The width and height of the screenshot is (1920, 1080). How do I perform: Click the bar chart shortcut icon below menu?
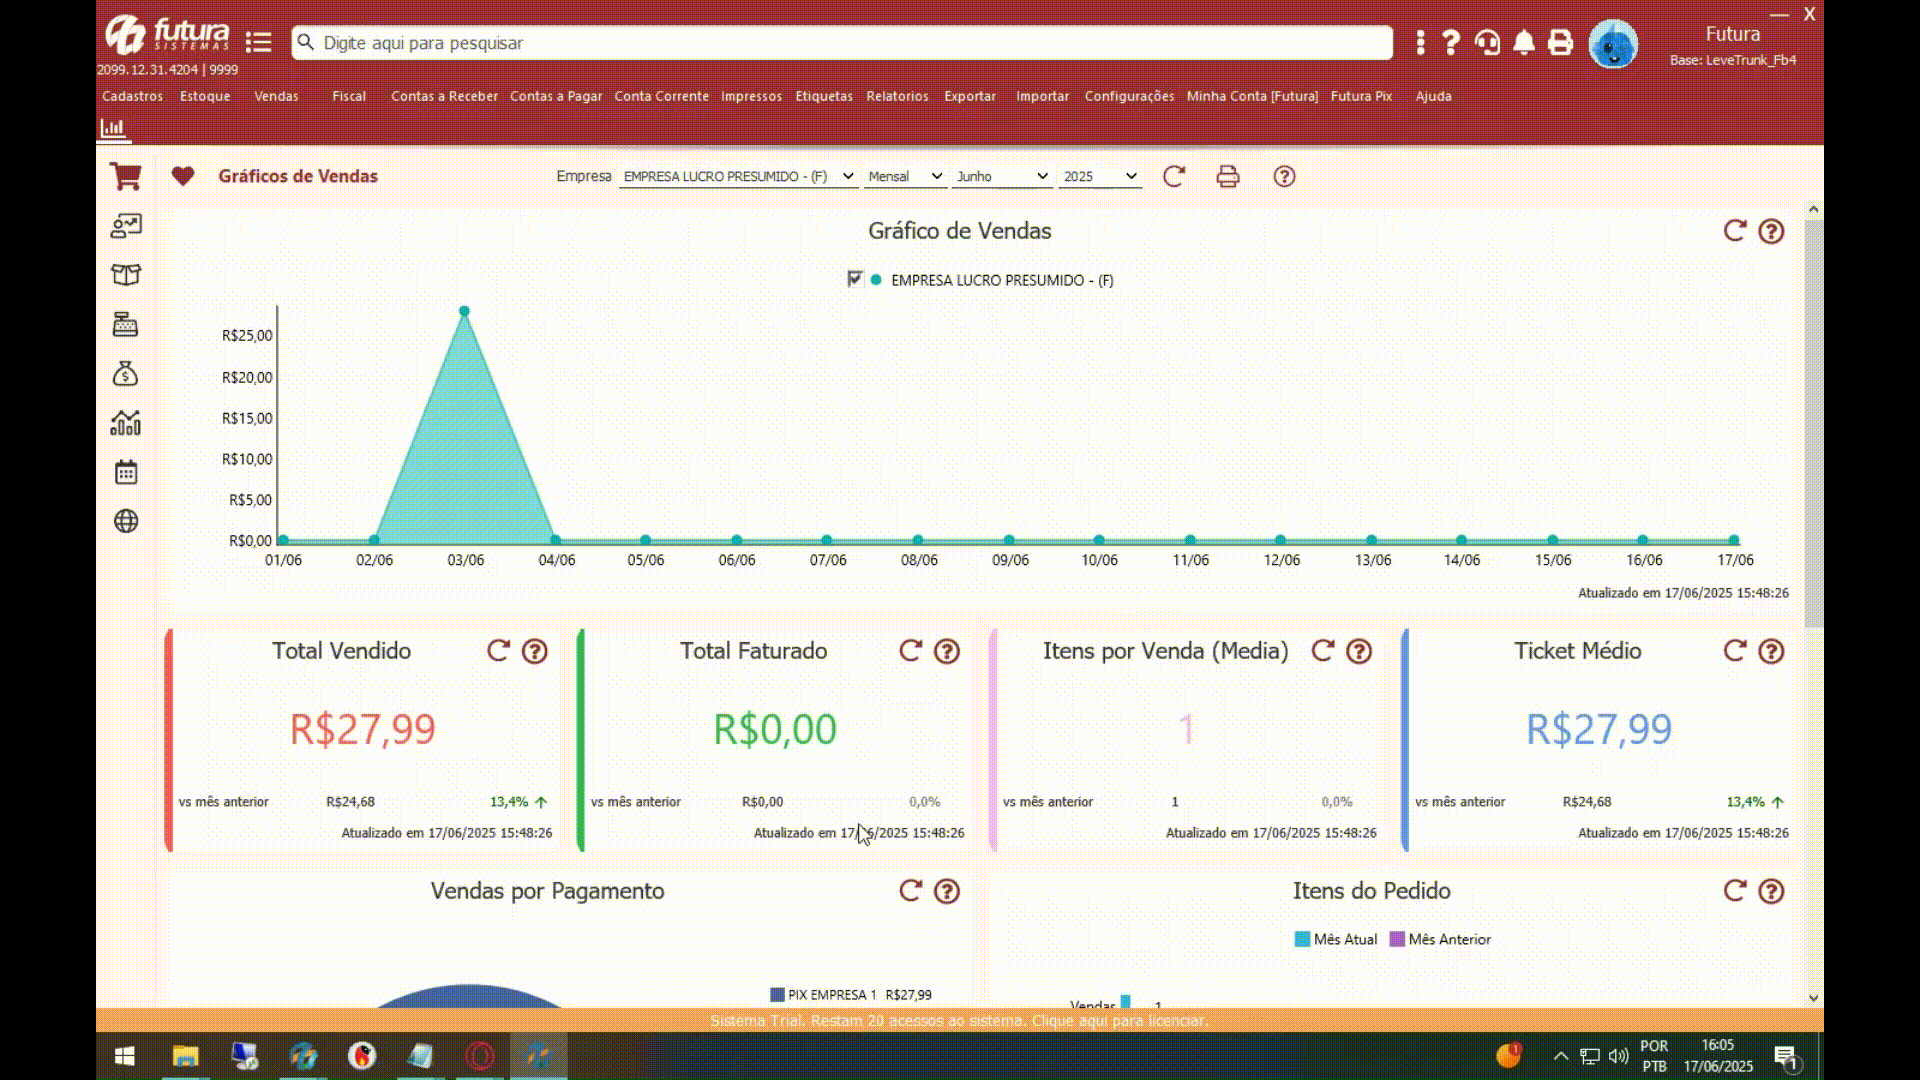pos(113,128)
